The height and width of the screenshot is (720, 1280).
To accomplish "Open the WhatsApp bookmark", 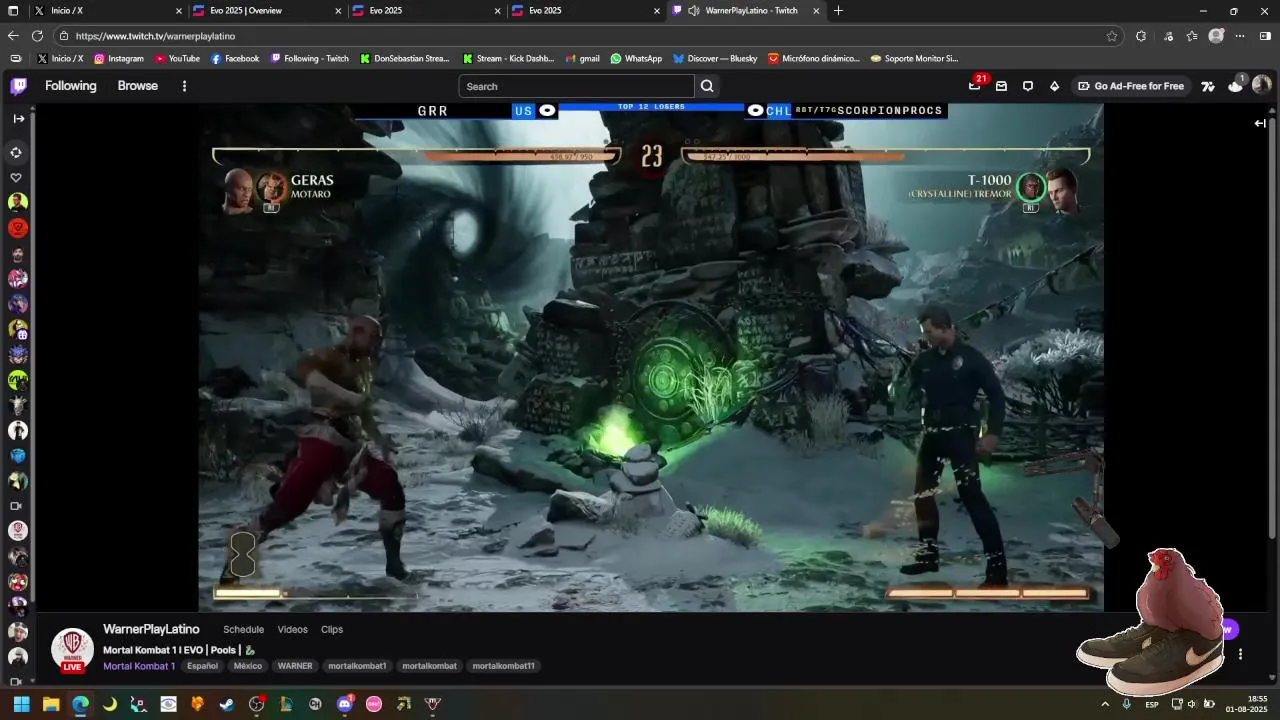I will [636, 59].
